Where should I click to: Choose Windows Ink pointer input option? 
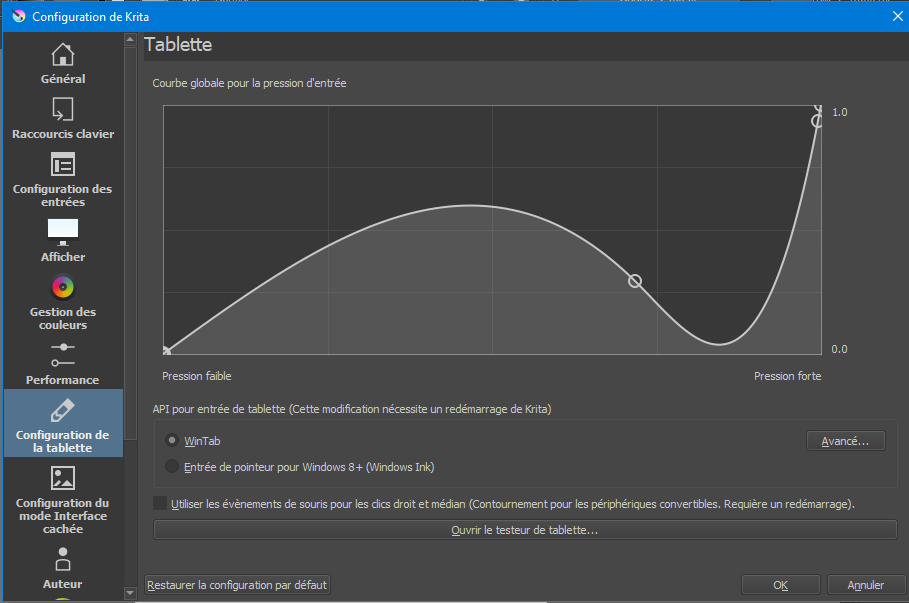point(172,466)
